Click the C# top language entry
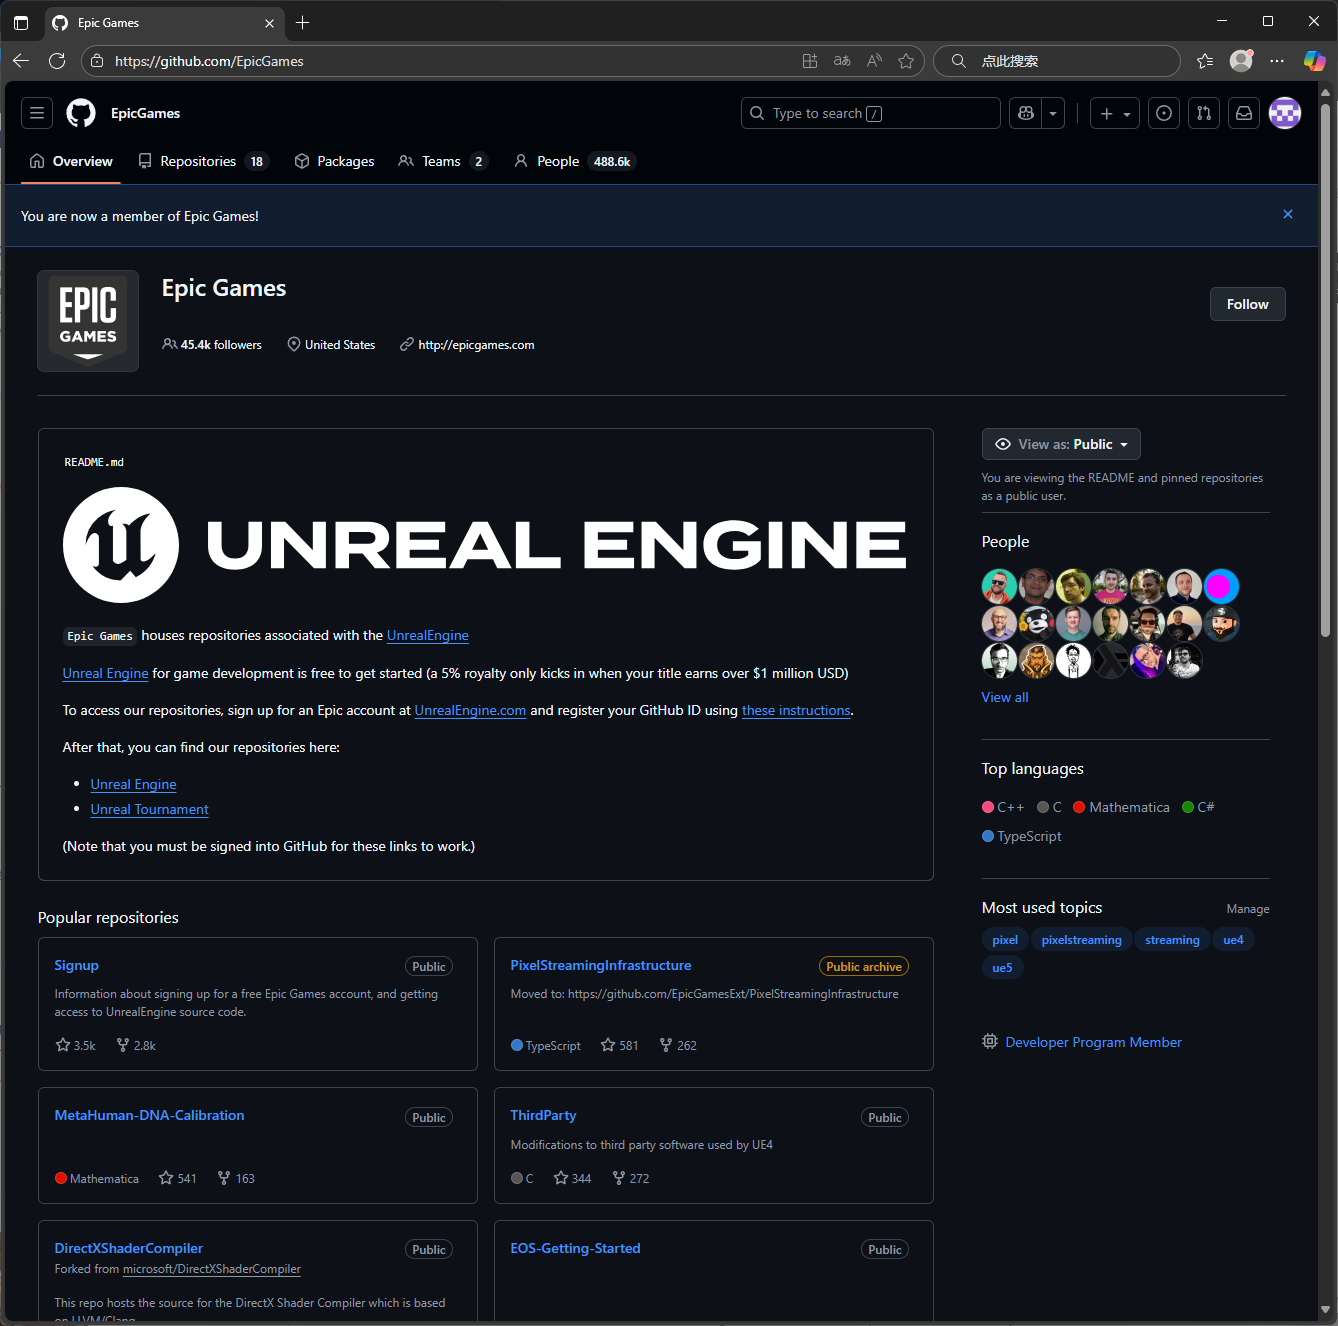 (x=1198, y=807)
